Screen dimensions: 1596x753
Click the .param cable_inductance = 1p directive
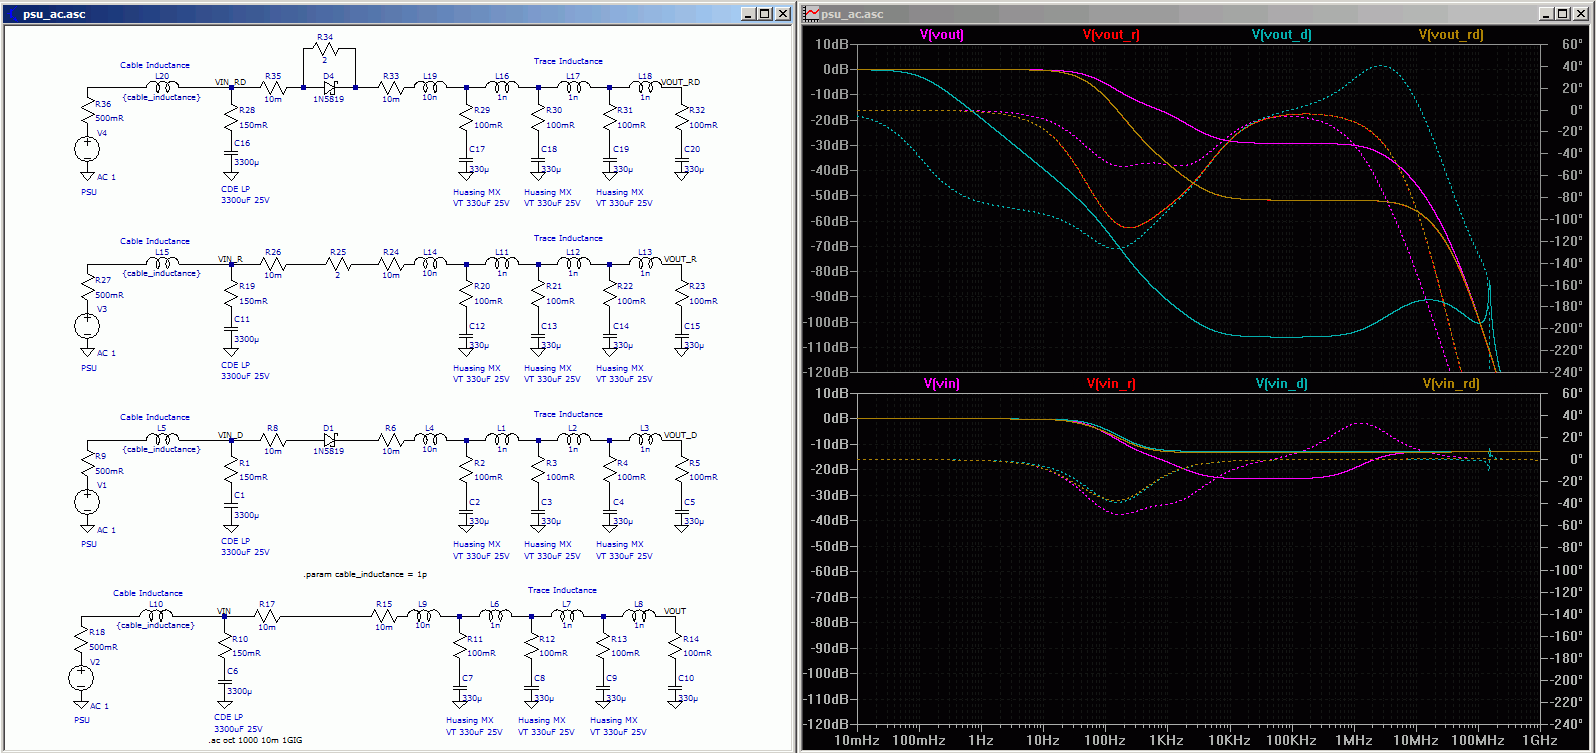365,575
